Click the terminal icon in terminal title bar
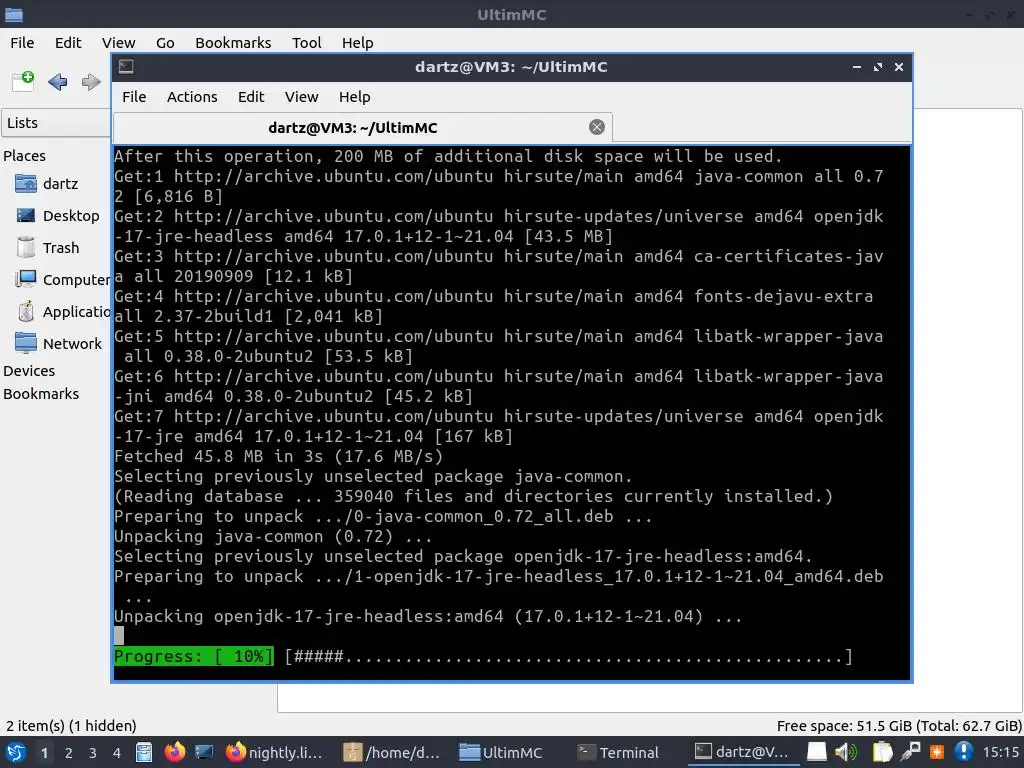The image size is (1024, 768). coord(126,67)
